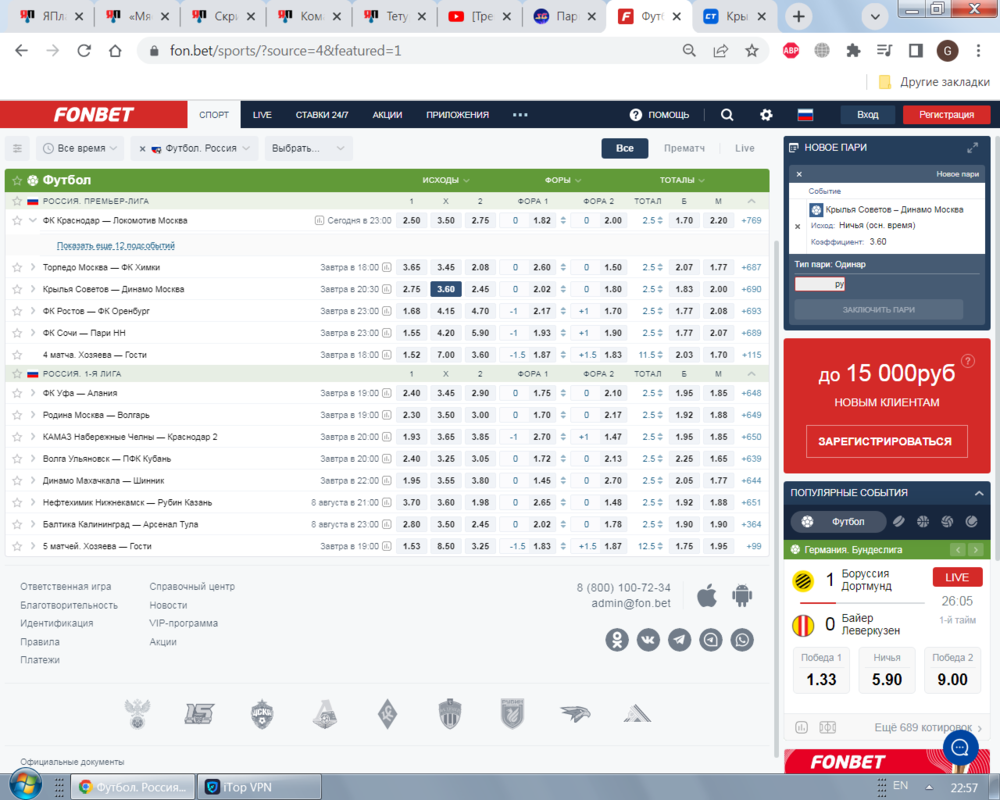Viewport: 1000px width, 800px height.
Task: Favorite the Родина Москва — Волгарь match
Action: (17, 415)
